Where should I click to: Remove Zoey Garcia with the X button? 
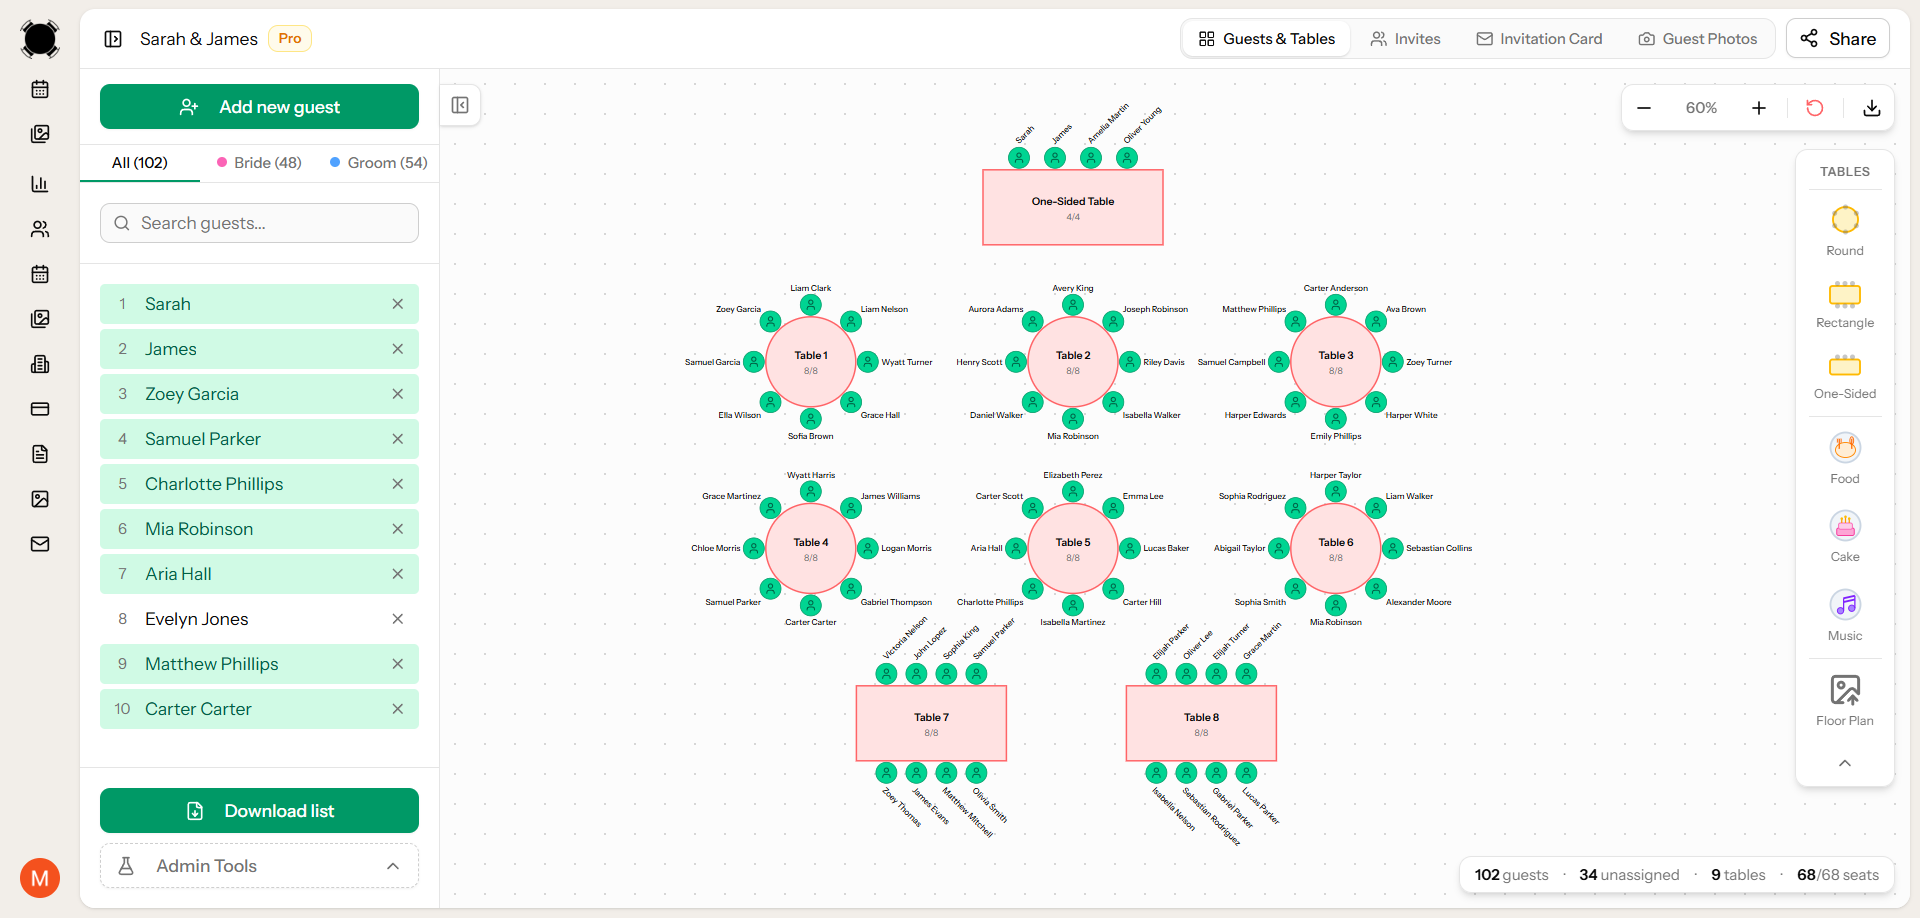point(398,393)
